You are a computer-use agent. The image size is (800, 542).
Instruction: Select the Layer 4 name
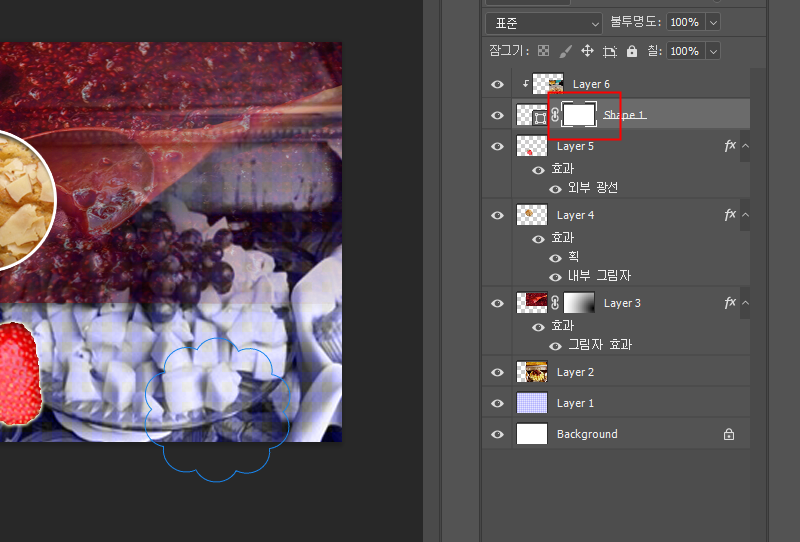point(576,215)
